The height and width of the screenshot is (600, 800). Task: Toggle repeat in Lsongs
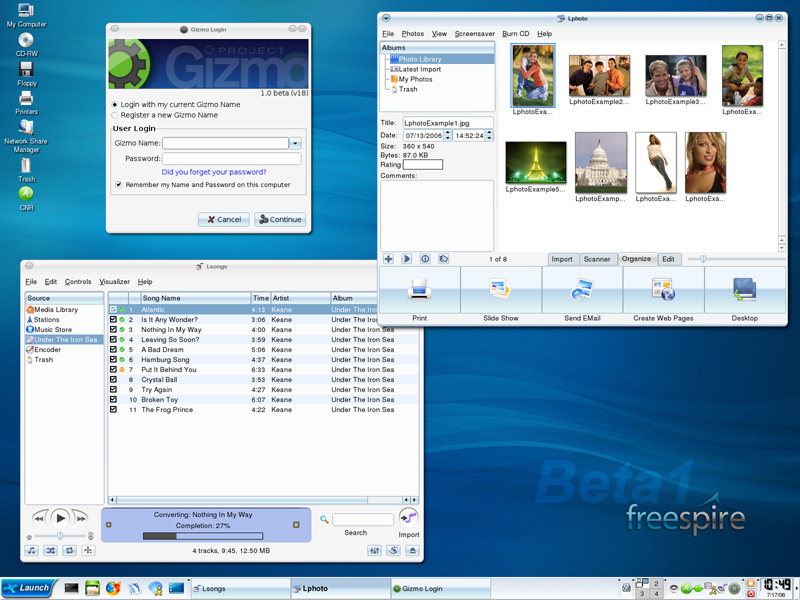point(69,551)
